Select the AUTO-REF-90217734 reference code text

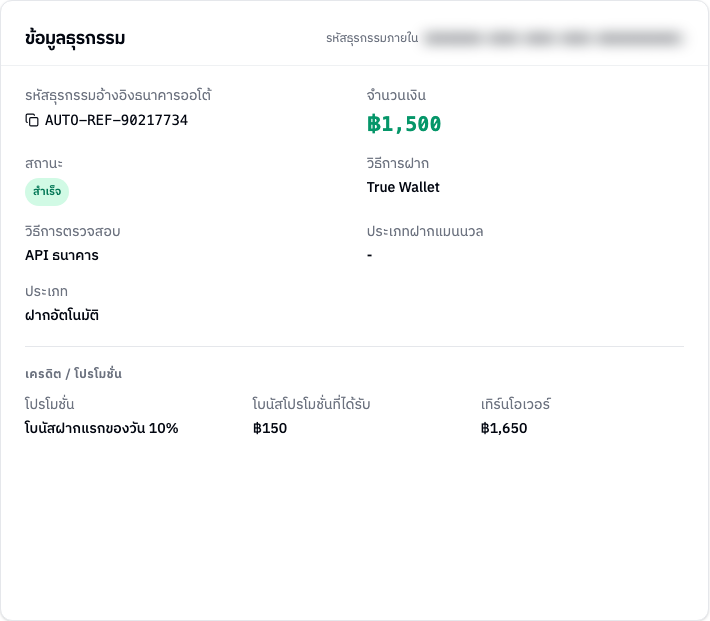pyautogui.click(x=116, y=120)
